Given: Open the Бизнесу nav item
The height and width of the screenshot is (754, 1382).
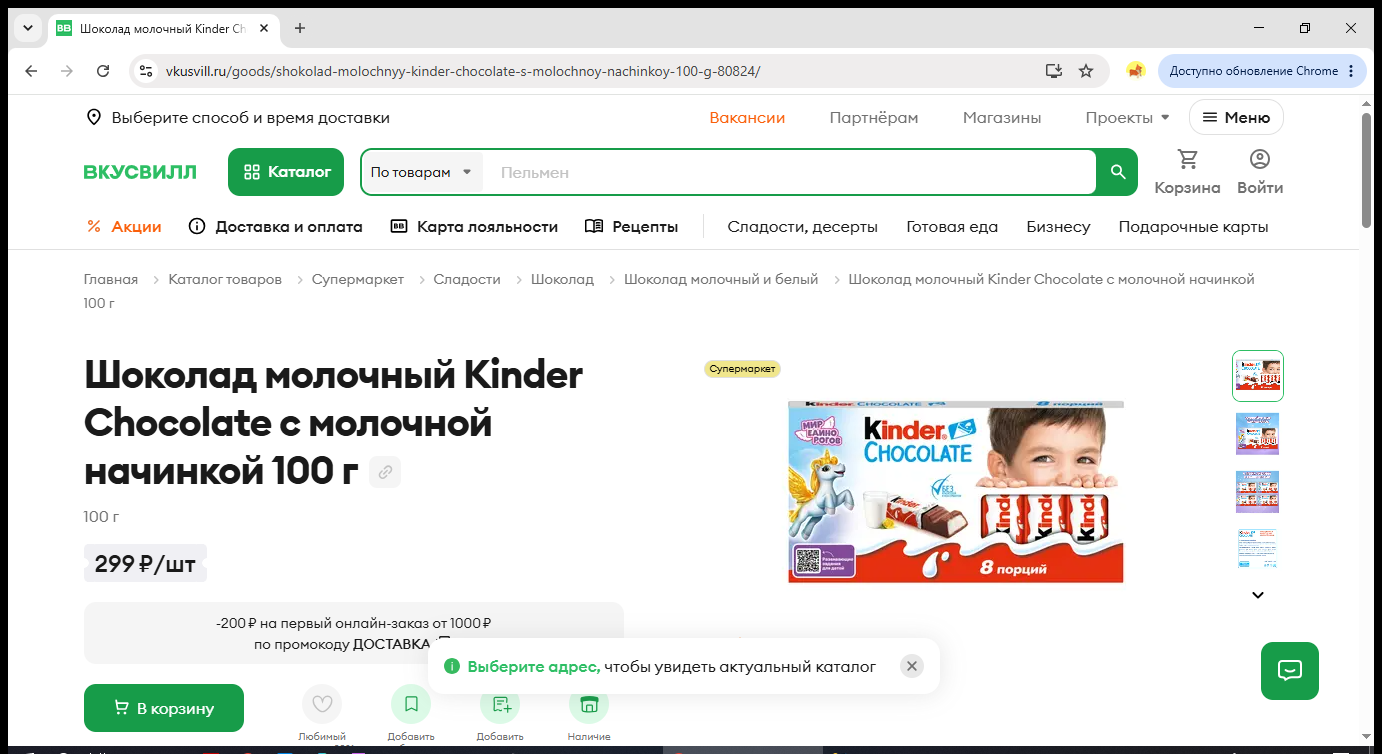Looking at the screenshot, I should pos(1058,226).
